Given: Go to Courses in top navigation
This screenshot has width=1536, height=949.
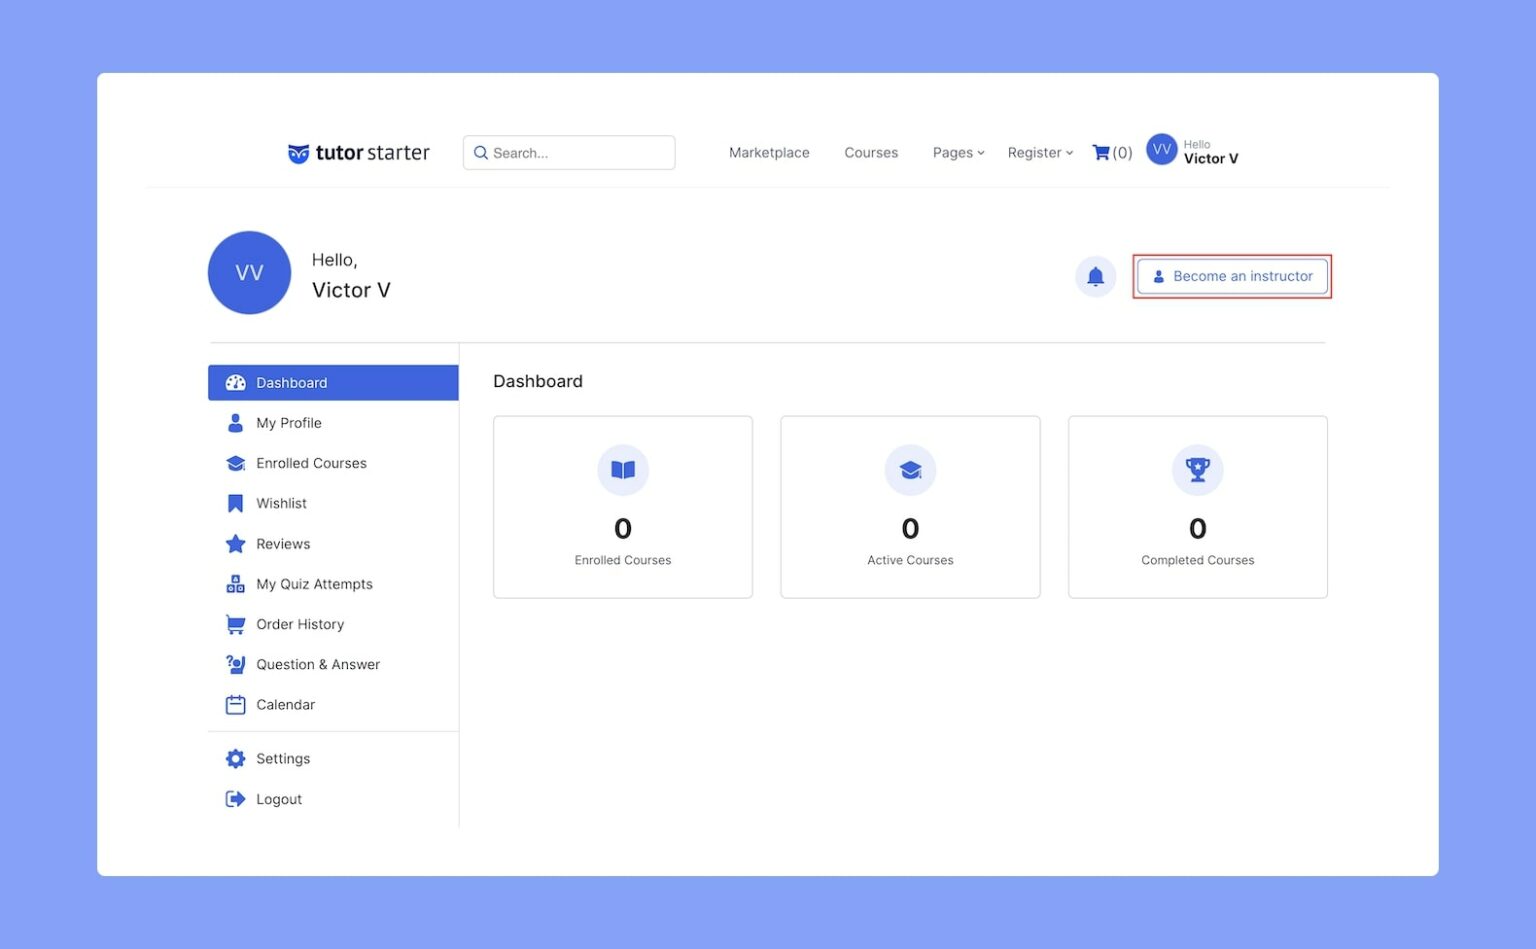Looking at the screenshot, I should coord(871,153).
